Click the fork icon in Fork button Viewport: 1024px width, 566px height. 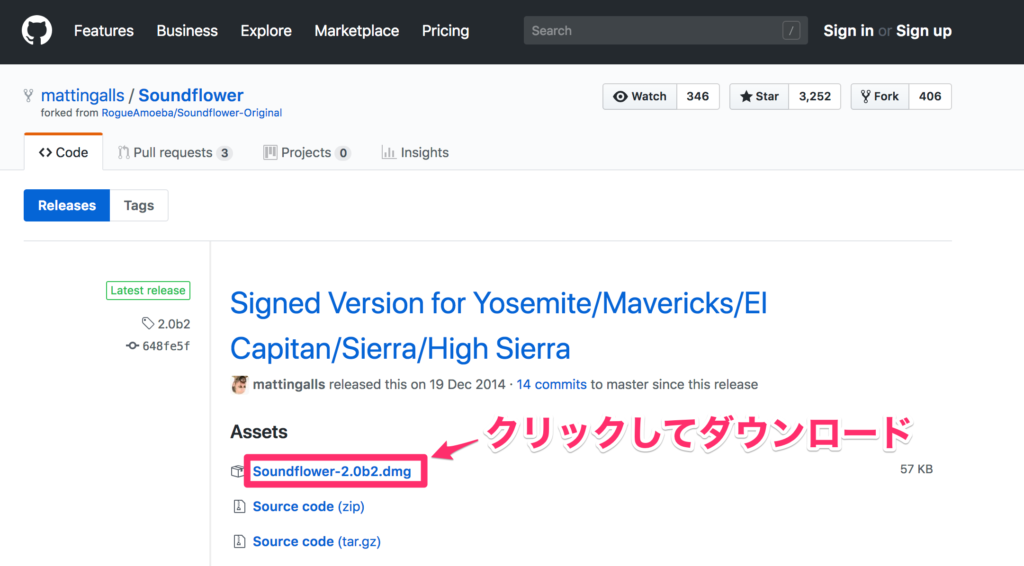pyautogui.click(x=866, y=97)
